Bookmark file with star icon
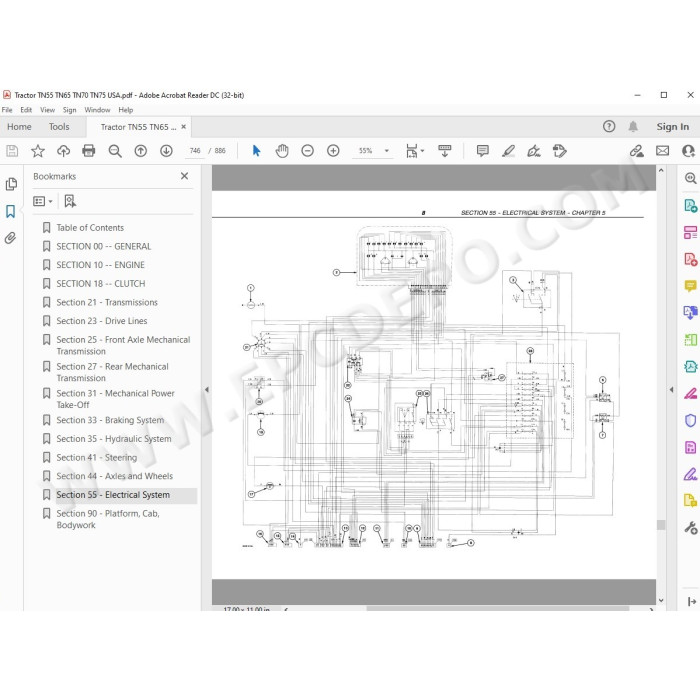Screen dimensions: 700x700 pos(38,151)
